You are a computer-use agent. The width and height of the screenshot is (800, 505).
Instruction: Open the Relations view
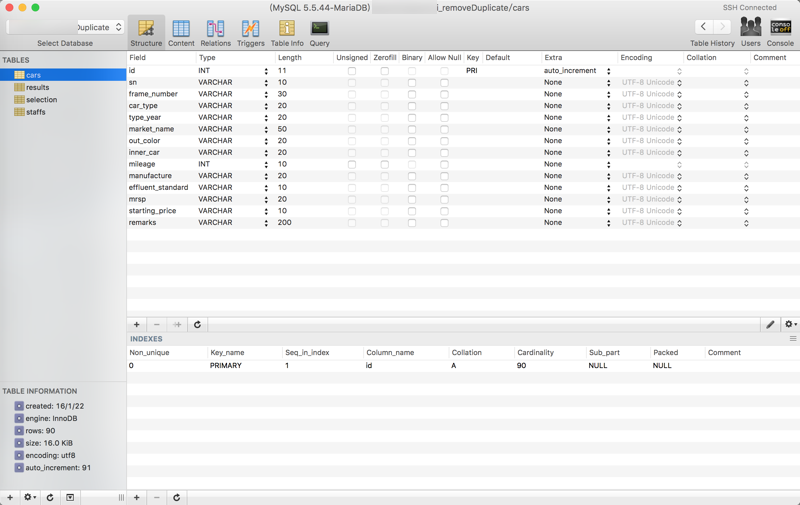point(215,33)
